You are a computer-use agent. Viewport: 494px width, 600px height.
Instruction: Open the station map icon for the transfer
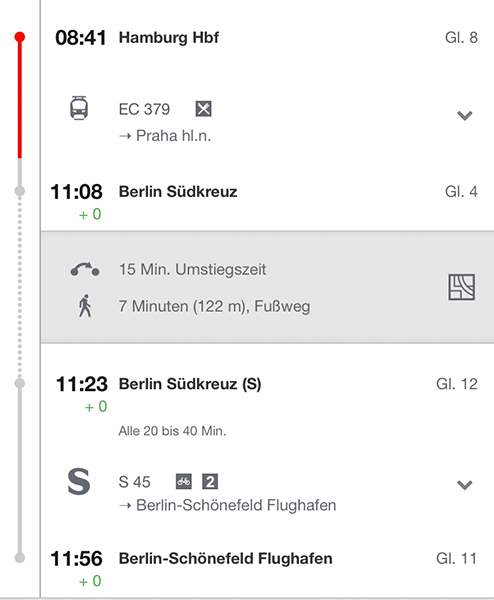point(461,287)
